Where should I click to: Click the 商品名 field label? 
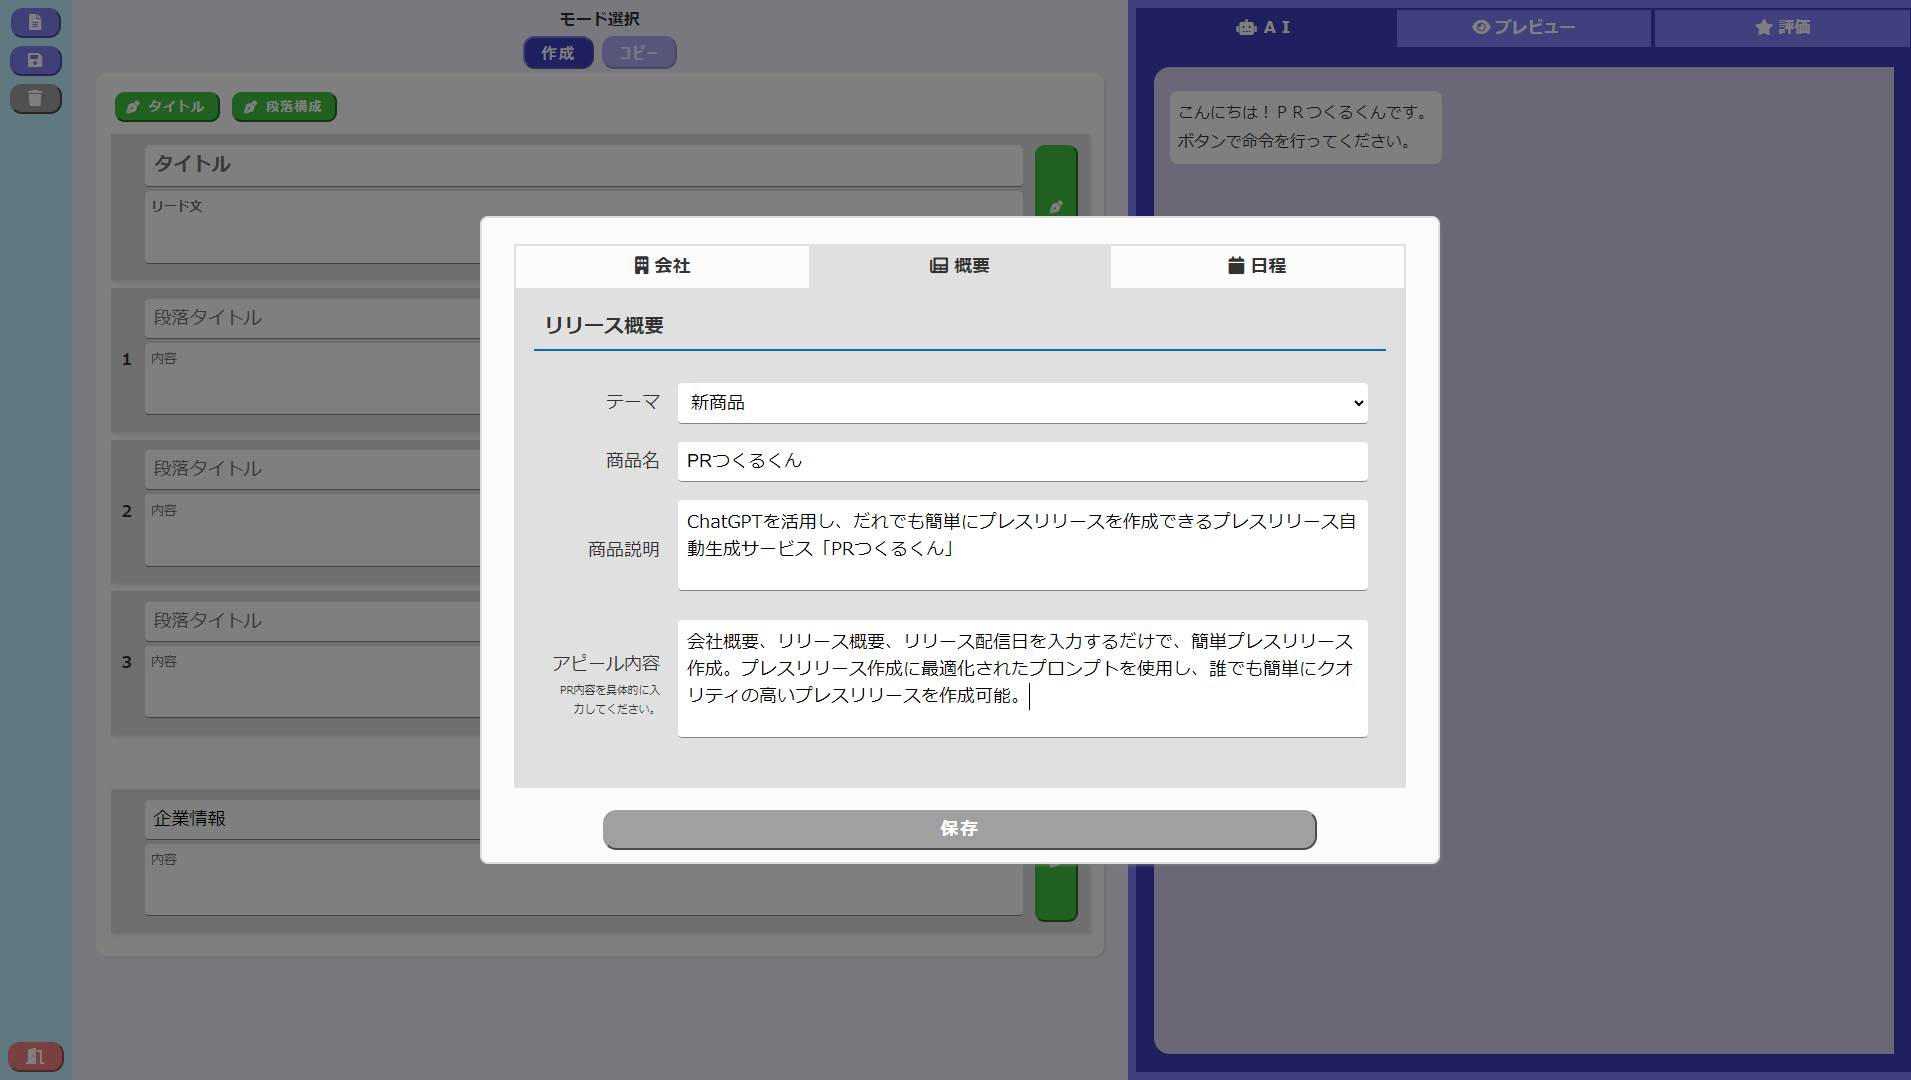(x=633, y=461)
